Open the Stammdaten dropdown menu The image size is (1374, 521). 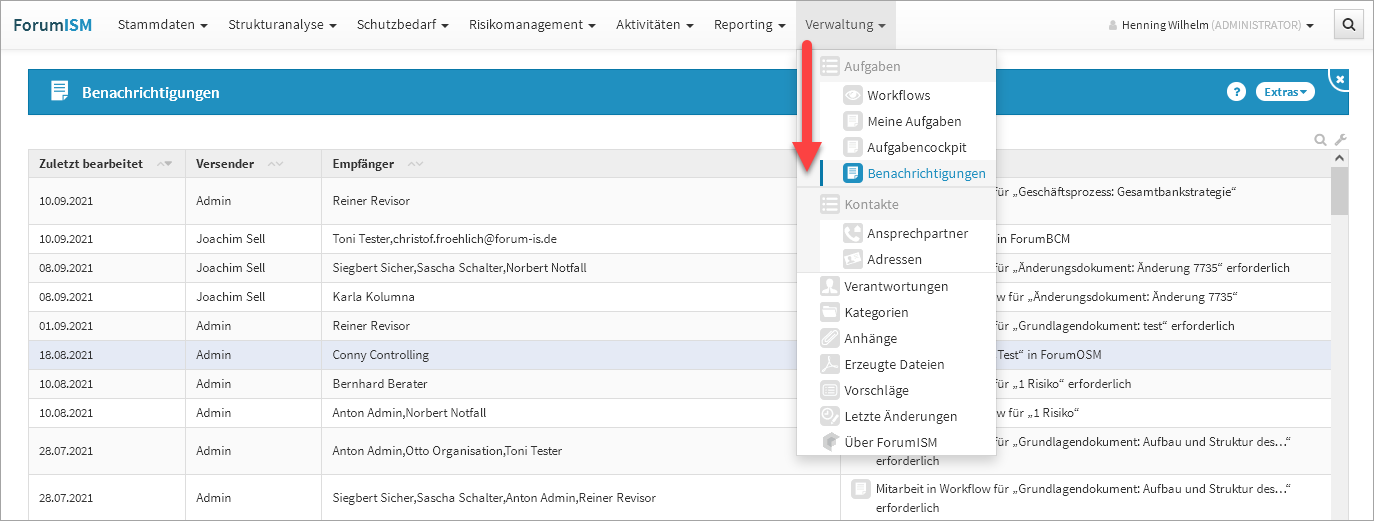[162, 25]
